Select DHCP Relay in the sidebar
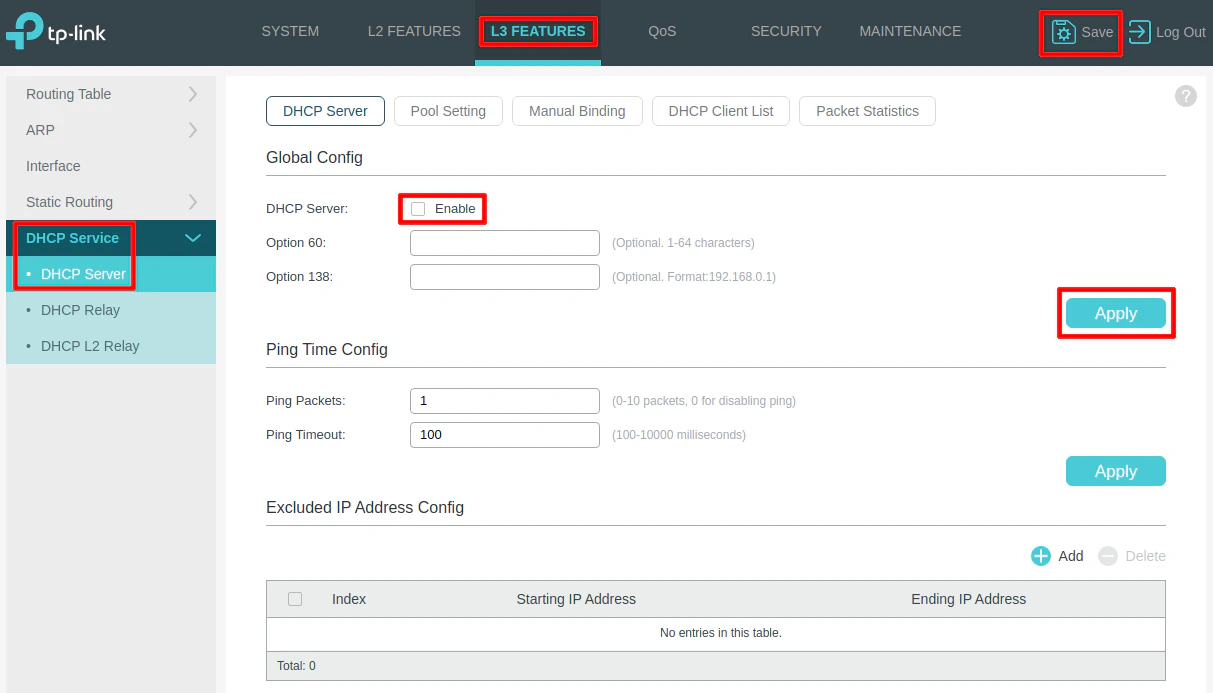Screen dimensions: 1213x693 pyautogui.click(x=80, y=310)
